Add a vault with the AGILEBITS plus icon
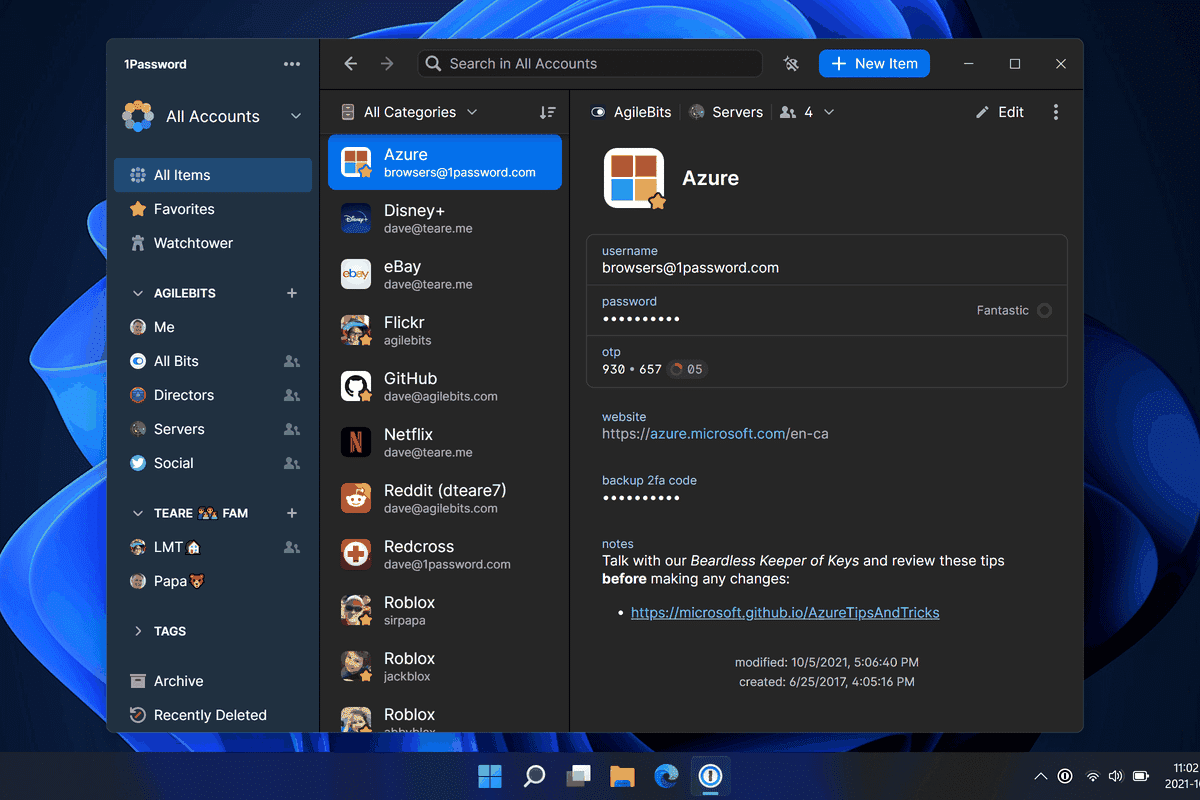The width and height of the screenshot is (1200, 800). [x=292, y=293]
